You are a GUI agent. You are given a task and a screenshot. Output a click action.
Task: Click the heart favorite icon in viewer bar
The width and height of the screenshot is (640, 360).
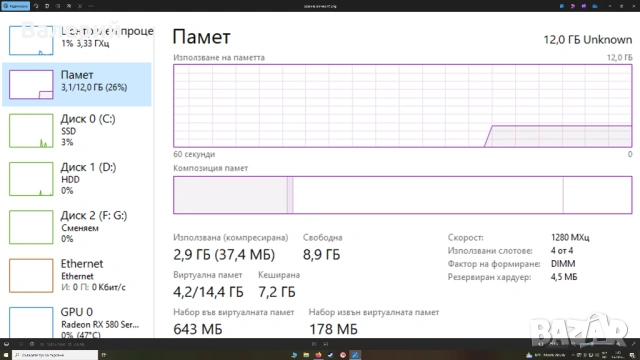click(x=21, y=344)
